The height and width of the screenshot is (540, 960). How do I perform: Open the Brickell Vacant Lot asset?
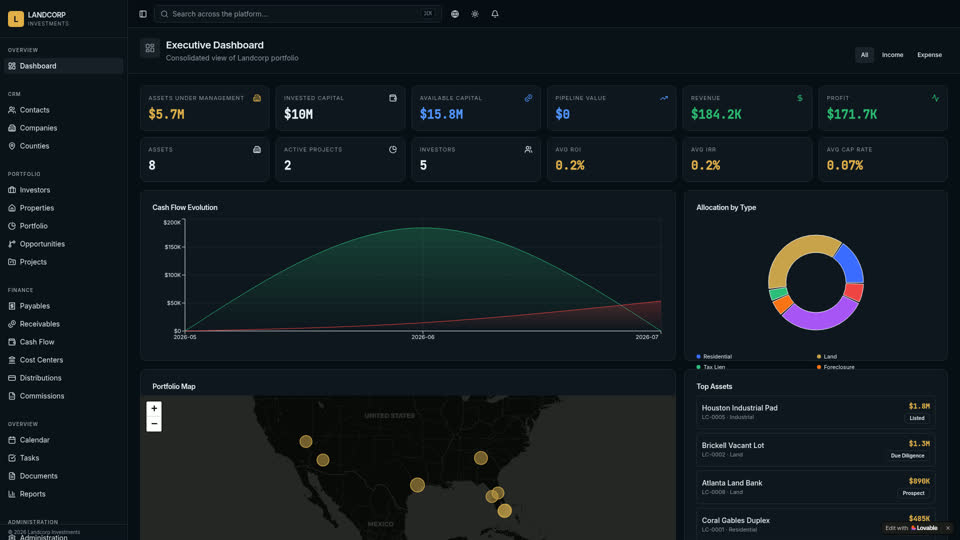[x=816, y=449]
